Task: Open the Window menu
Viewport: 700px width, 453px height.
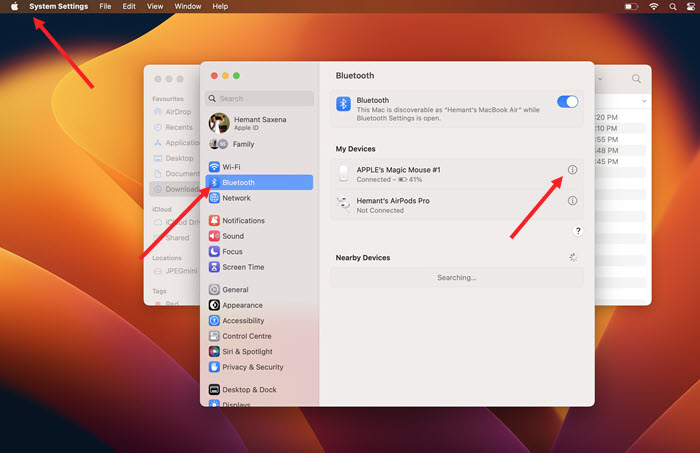Action: tap(188, 6)
